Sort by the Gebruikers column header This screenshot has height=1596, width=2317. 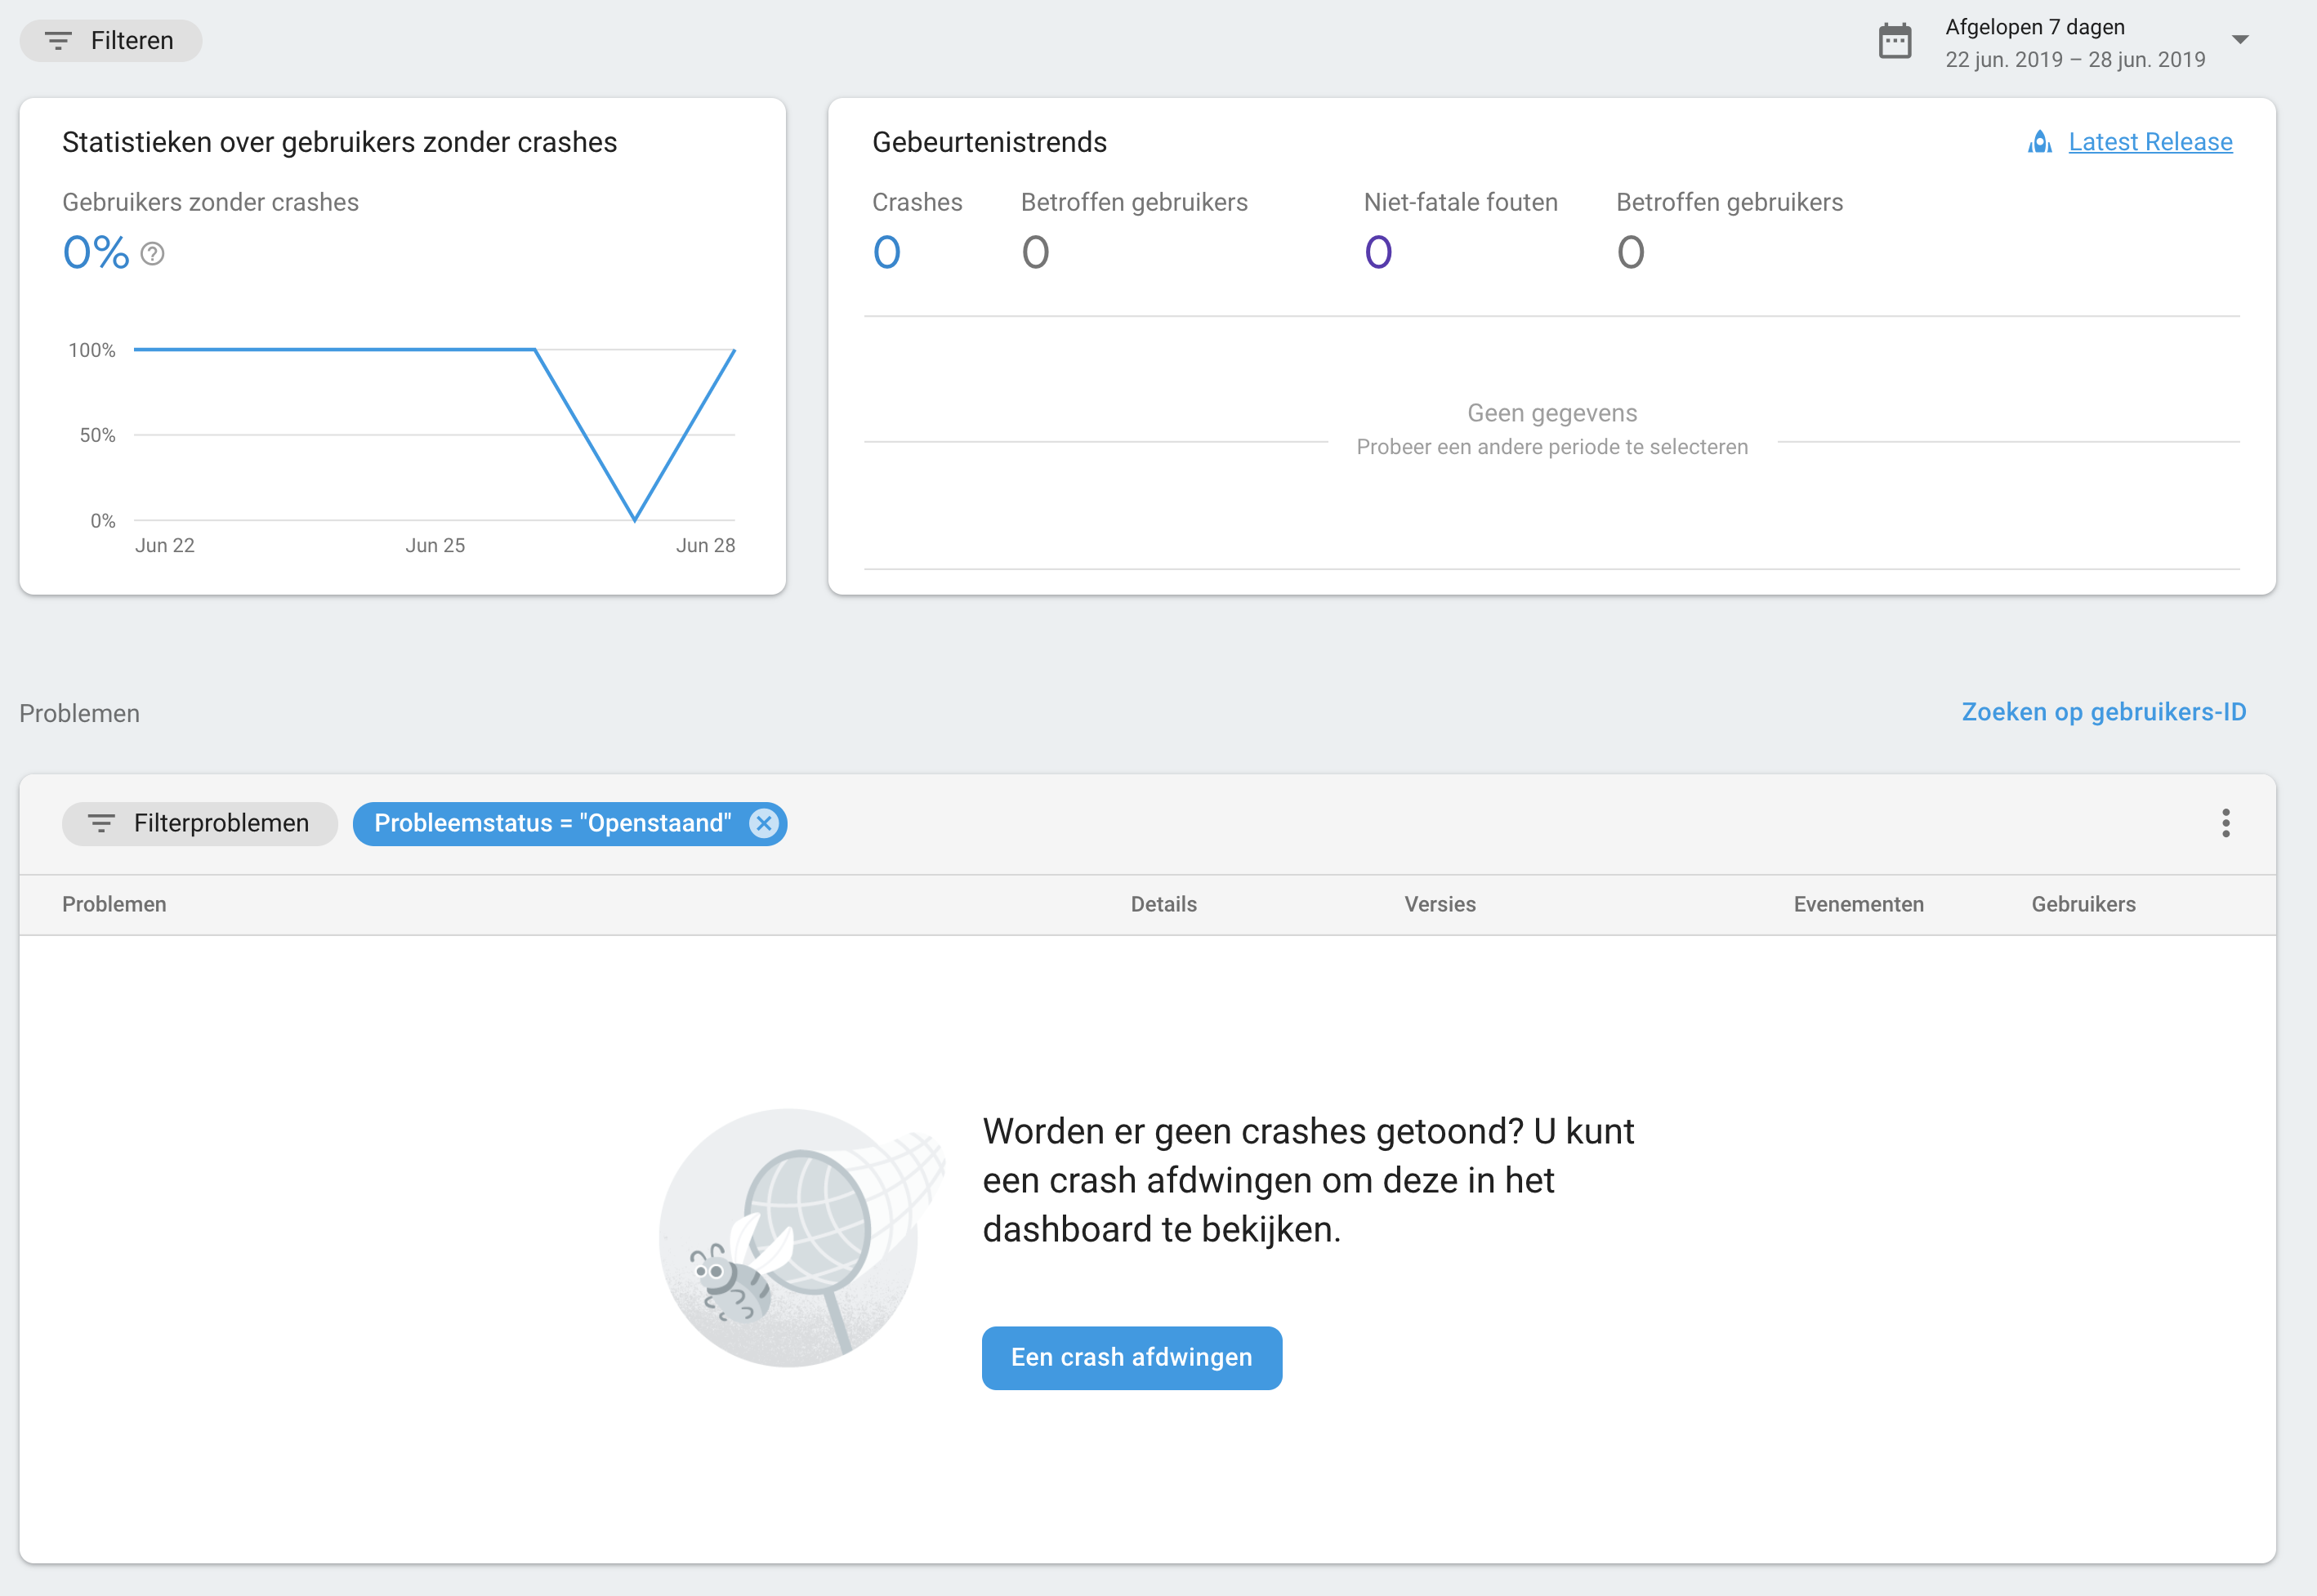(2083, 904)
